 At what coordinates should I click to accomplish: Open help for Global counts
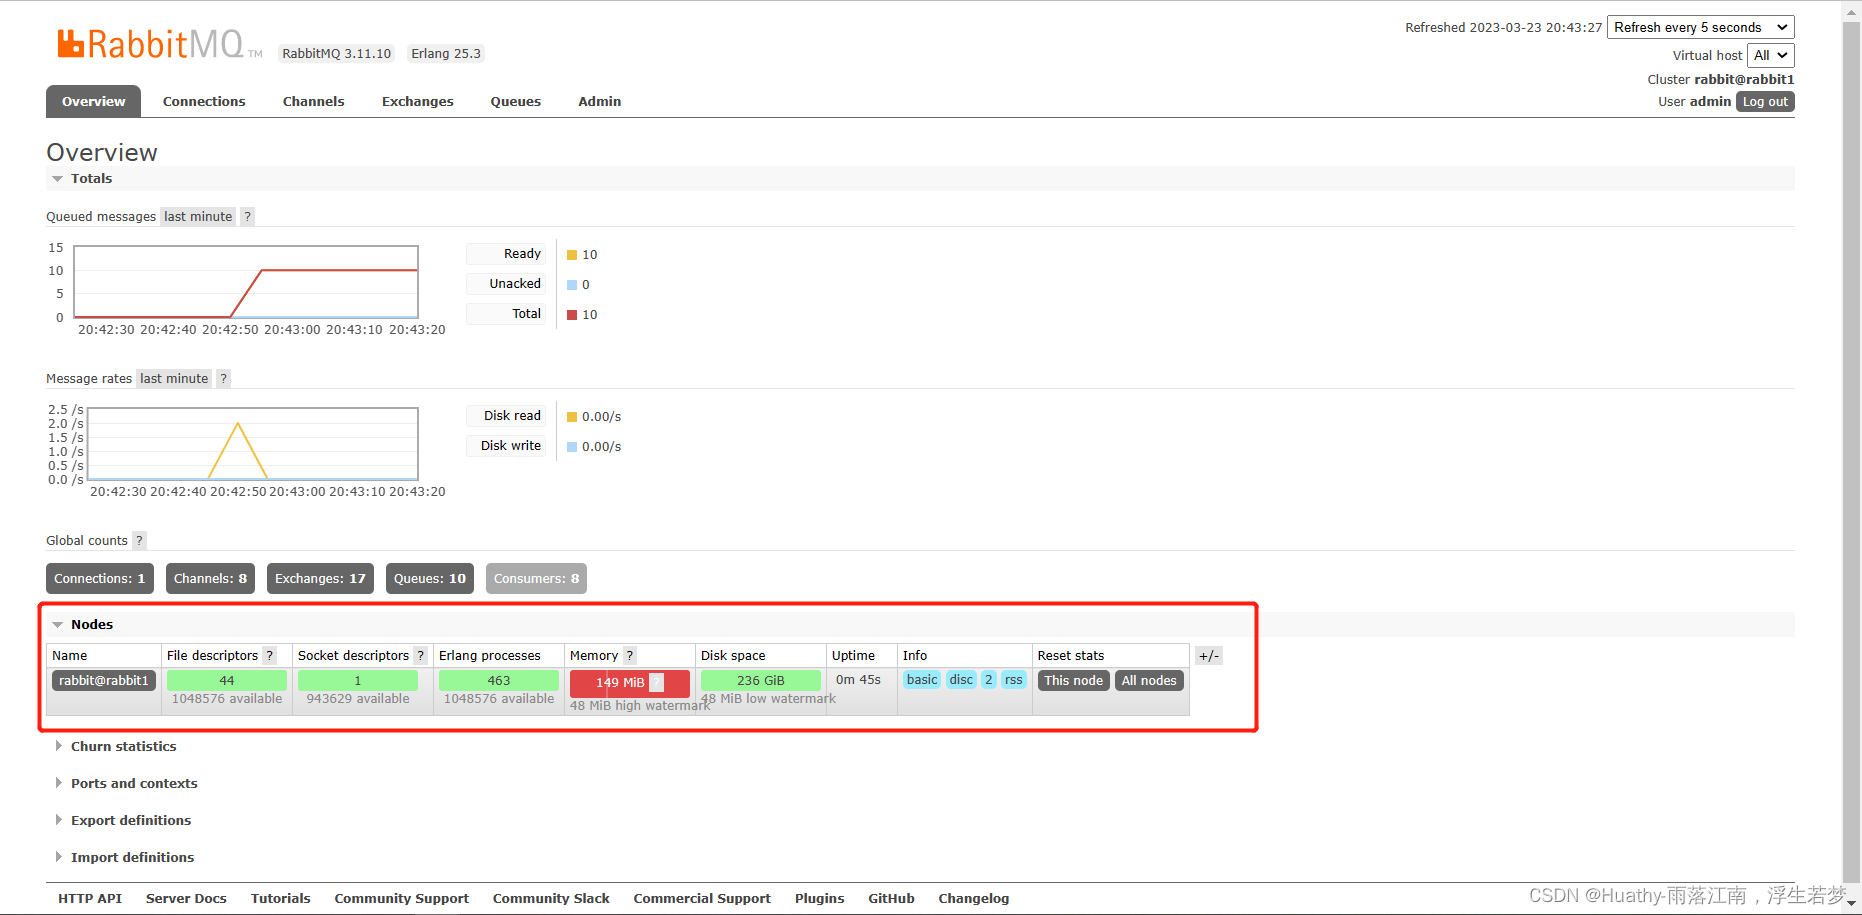point(139,541)
